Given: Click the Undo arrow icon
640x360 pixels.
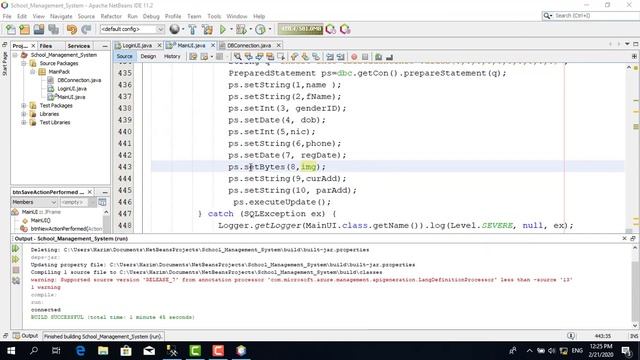Looking at the screenshot, I should 72,29.
